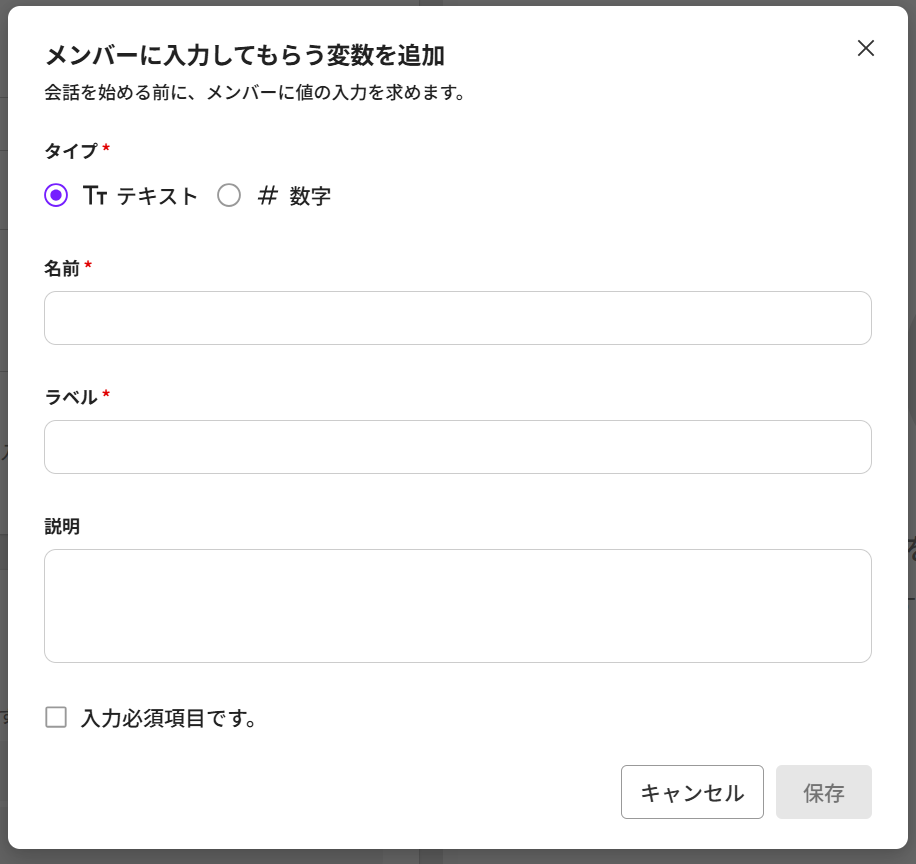Click the Tt text type icon
Viewport: 916px width, 864px height.
pyautogui.click(x=95, y=196)
